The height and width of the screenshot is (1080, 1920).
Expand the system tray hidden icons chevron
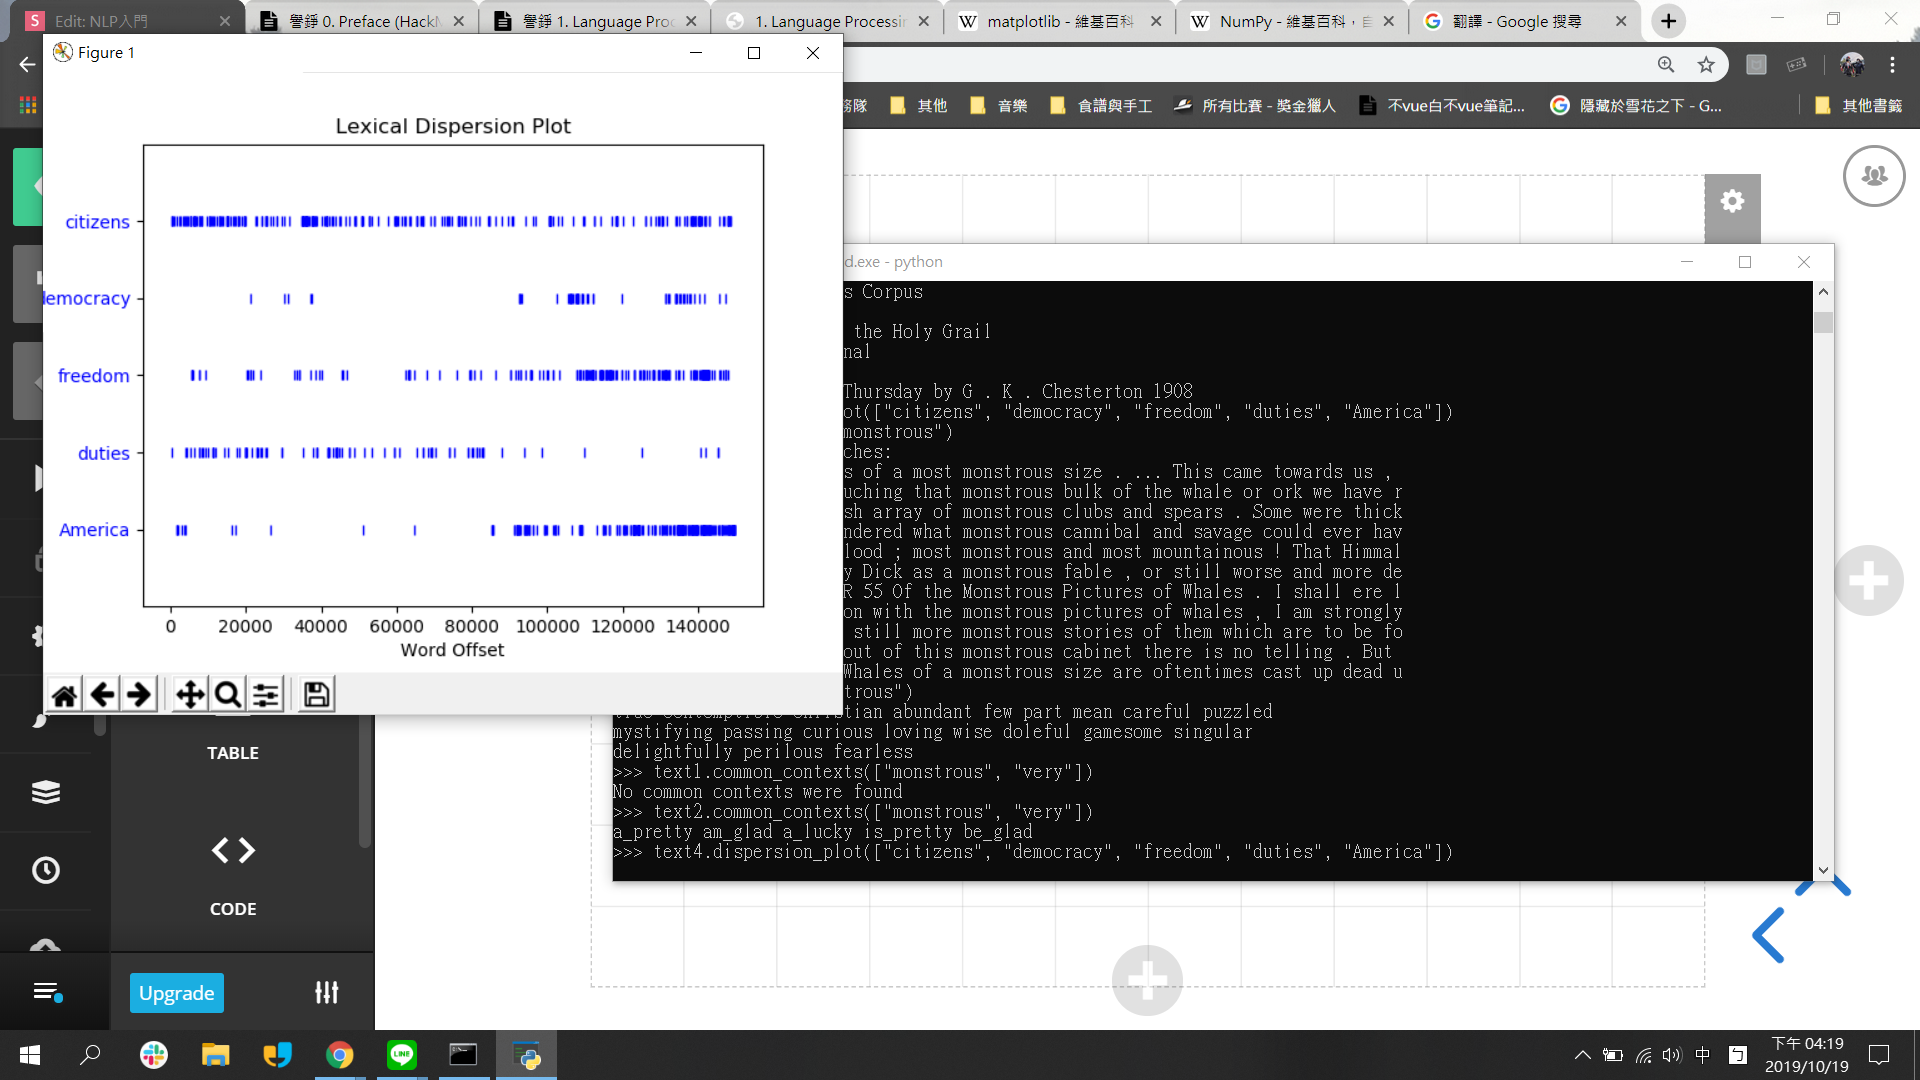pyautogui.click(x=1582, y=1055)
